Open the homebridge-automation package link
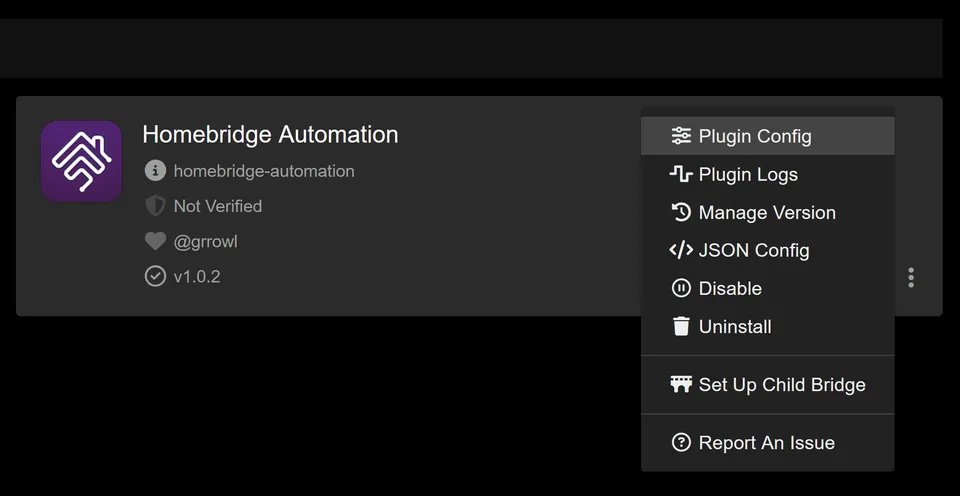The width and height of the screenshot is (960, 496). coord(264,171)
